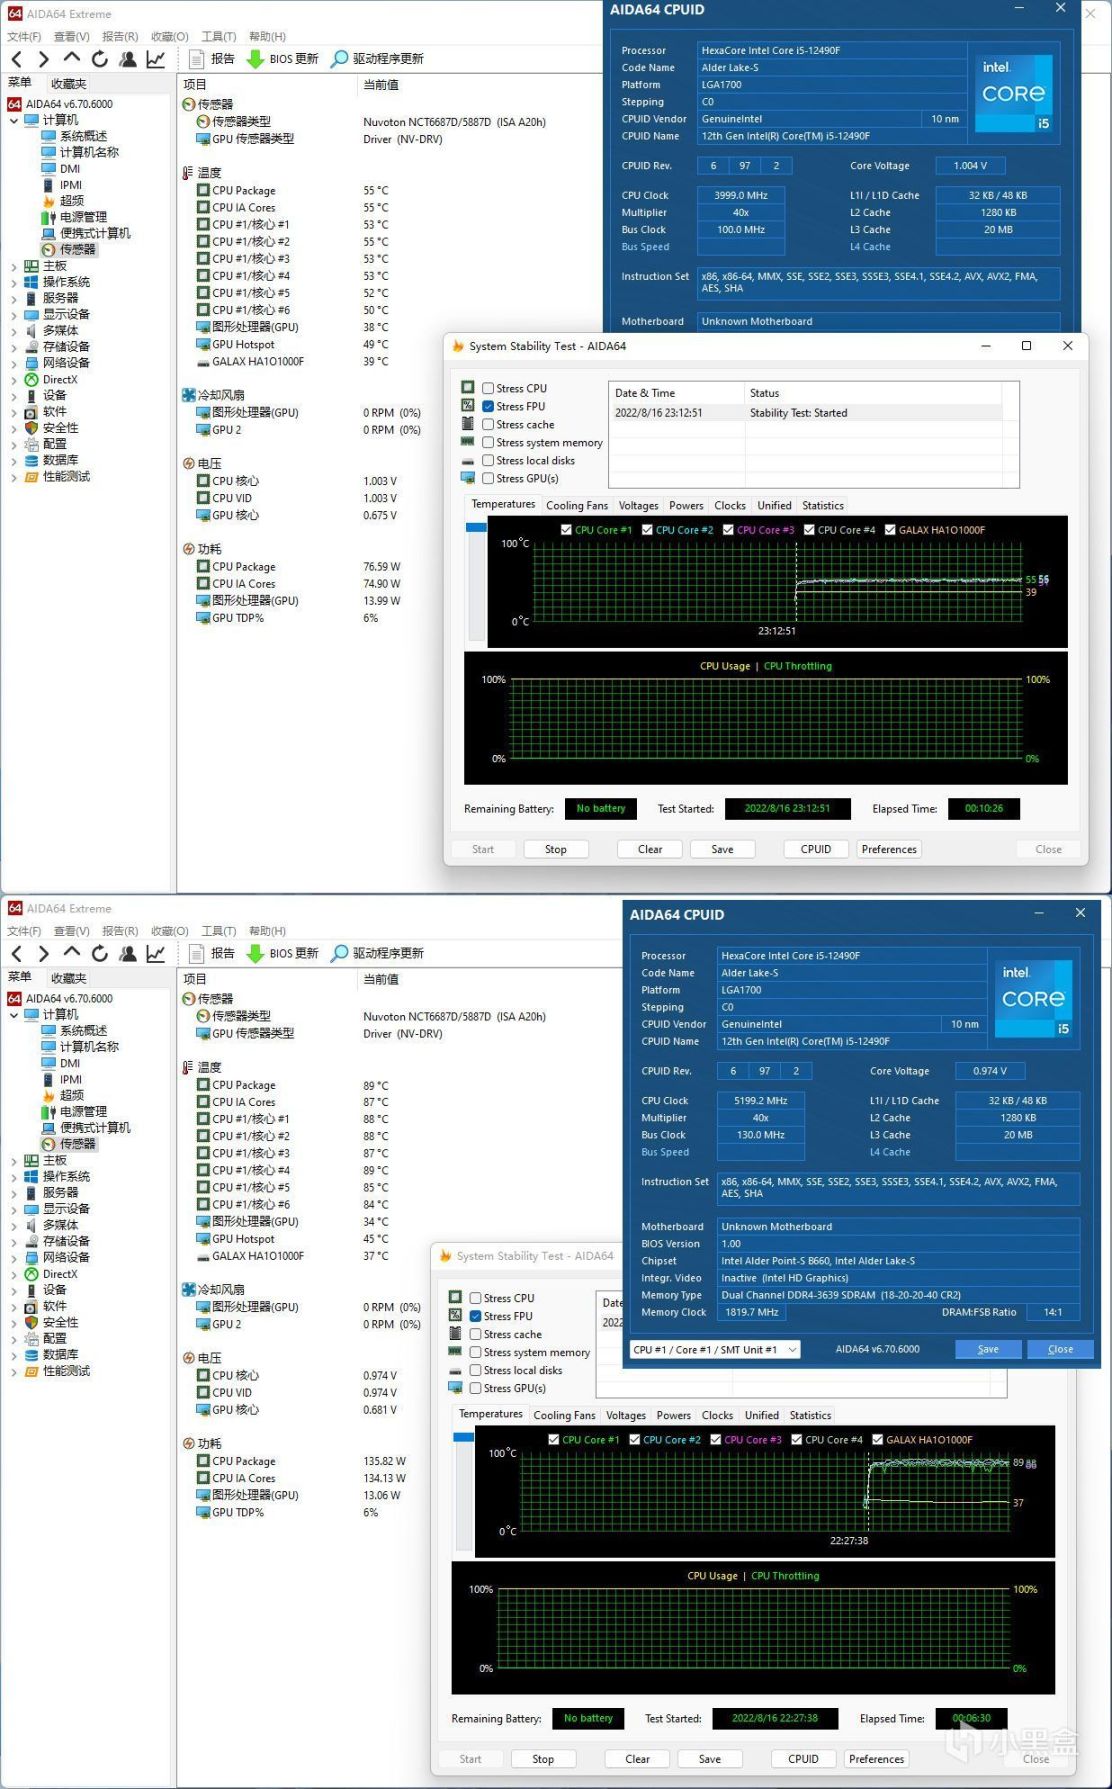Enable Stress local disks in the upper stability test
Image resolution: width=1112 pixels, height=1789 pixels.
pos(488,460)
